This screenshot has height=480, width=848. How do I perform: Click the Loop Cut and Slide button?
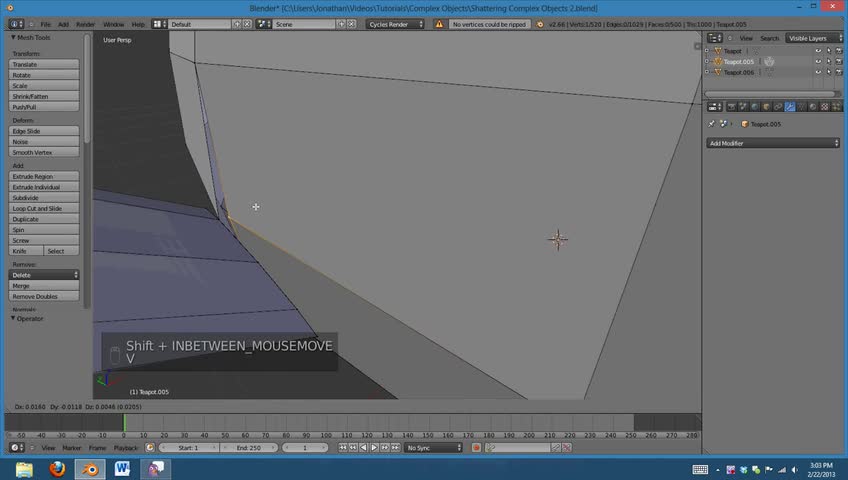pos(44,208)
